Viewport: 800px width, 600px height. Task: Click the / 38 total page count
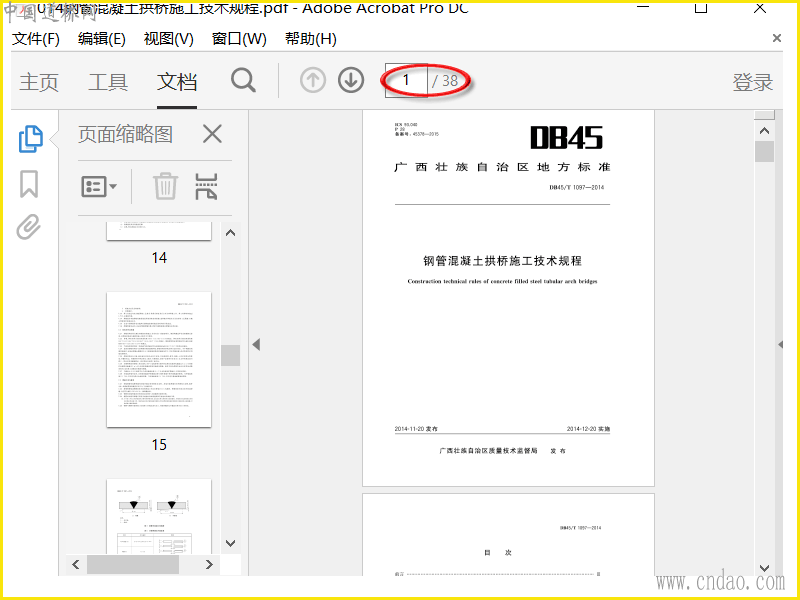(445, 81)
